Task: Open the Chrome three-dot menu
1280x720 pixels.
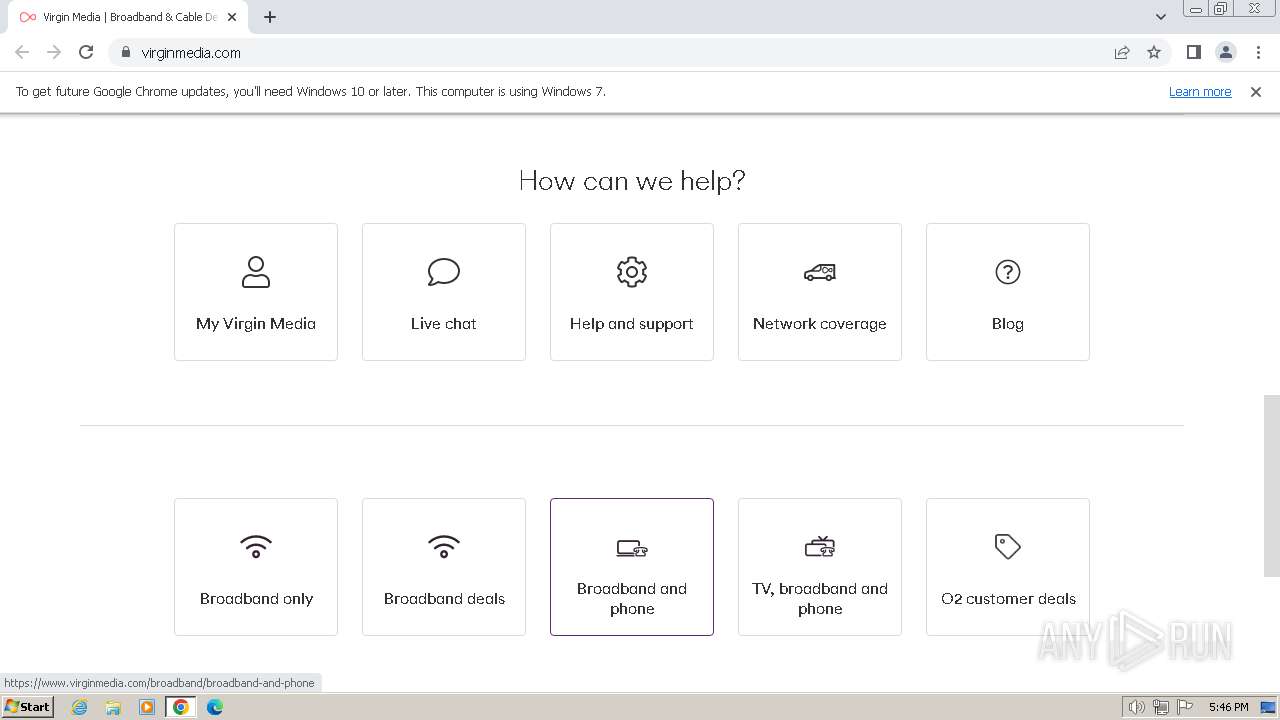Action: 1259,52
